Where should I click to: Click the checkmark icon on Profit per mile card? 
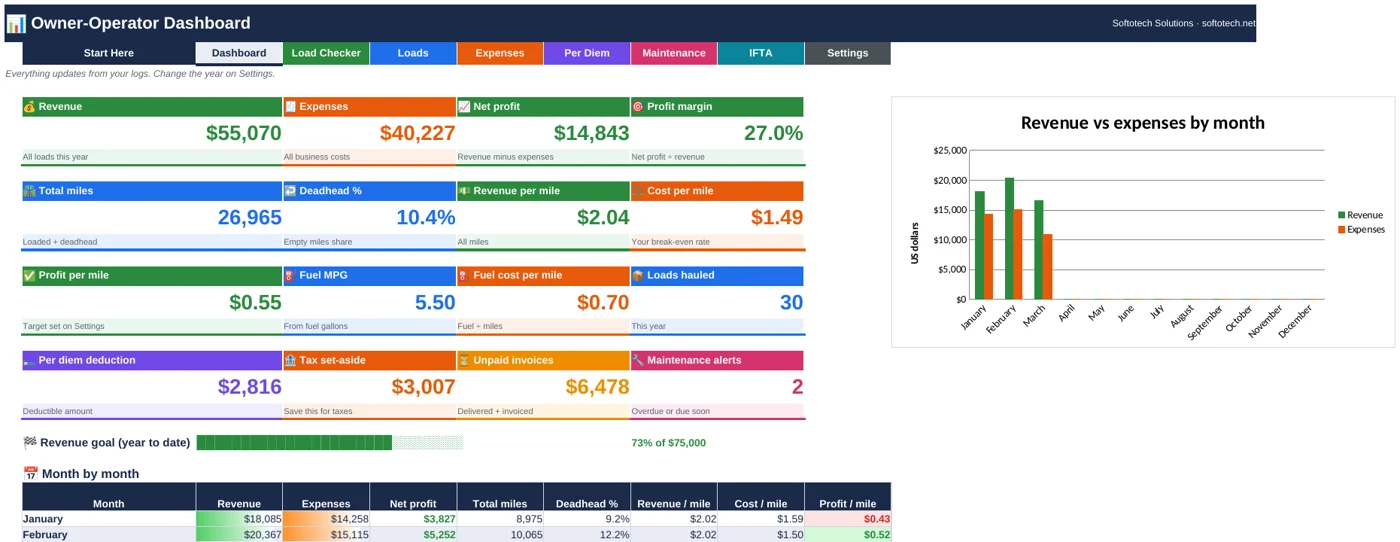29,275
